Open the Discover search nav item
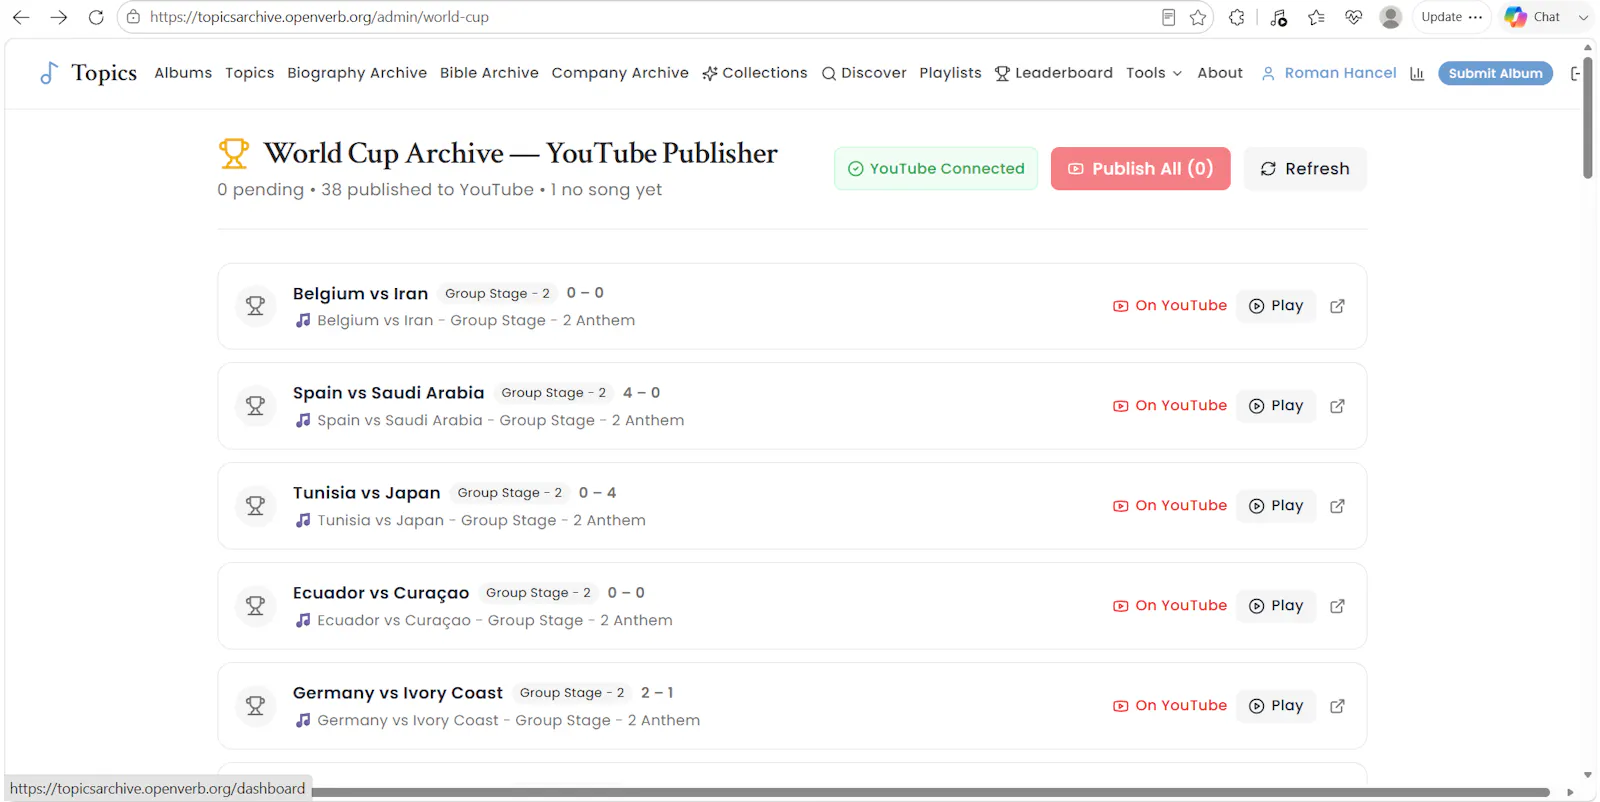This screenshot has width=1600, height=802. 864,73
